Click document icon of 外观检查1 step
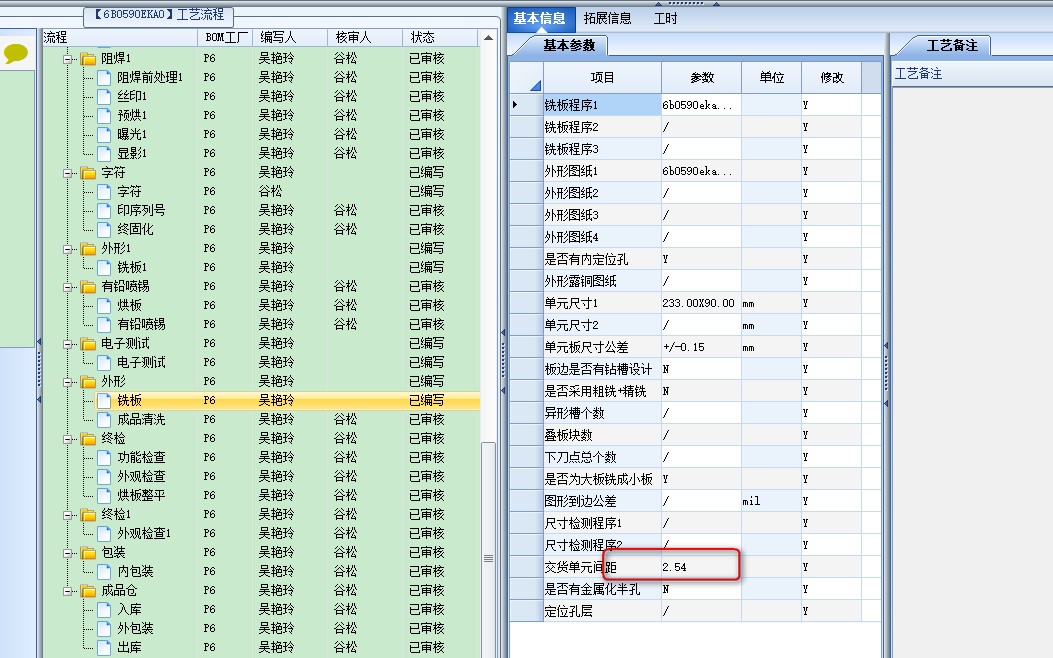The image size is (1053, 658). point(104,533)
